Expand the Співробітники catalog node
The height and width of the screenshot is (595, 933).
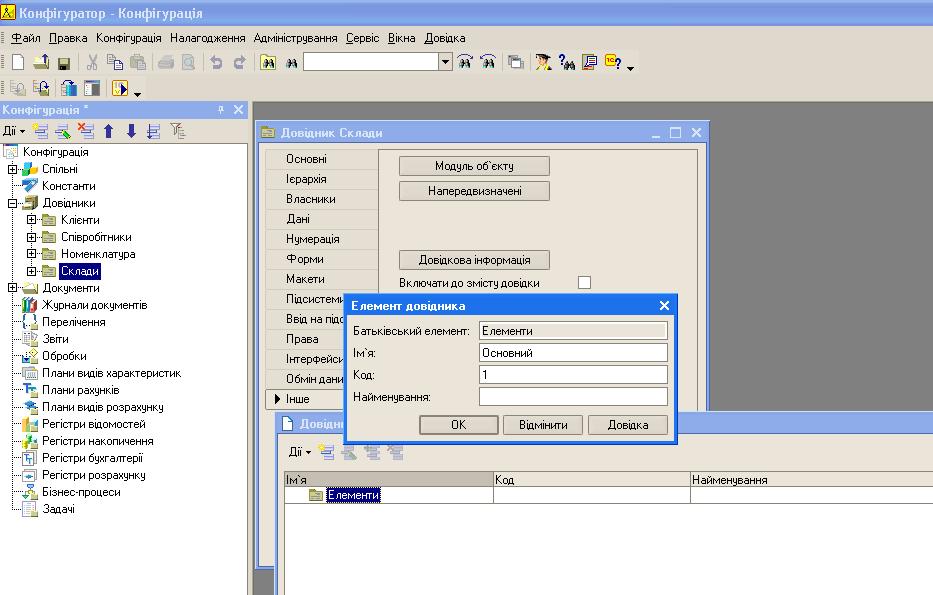tap(31, 237)
